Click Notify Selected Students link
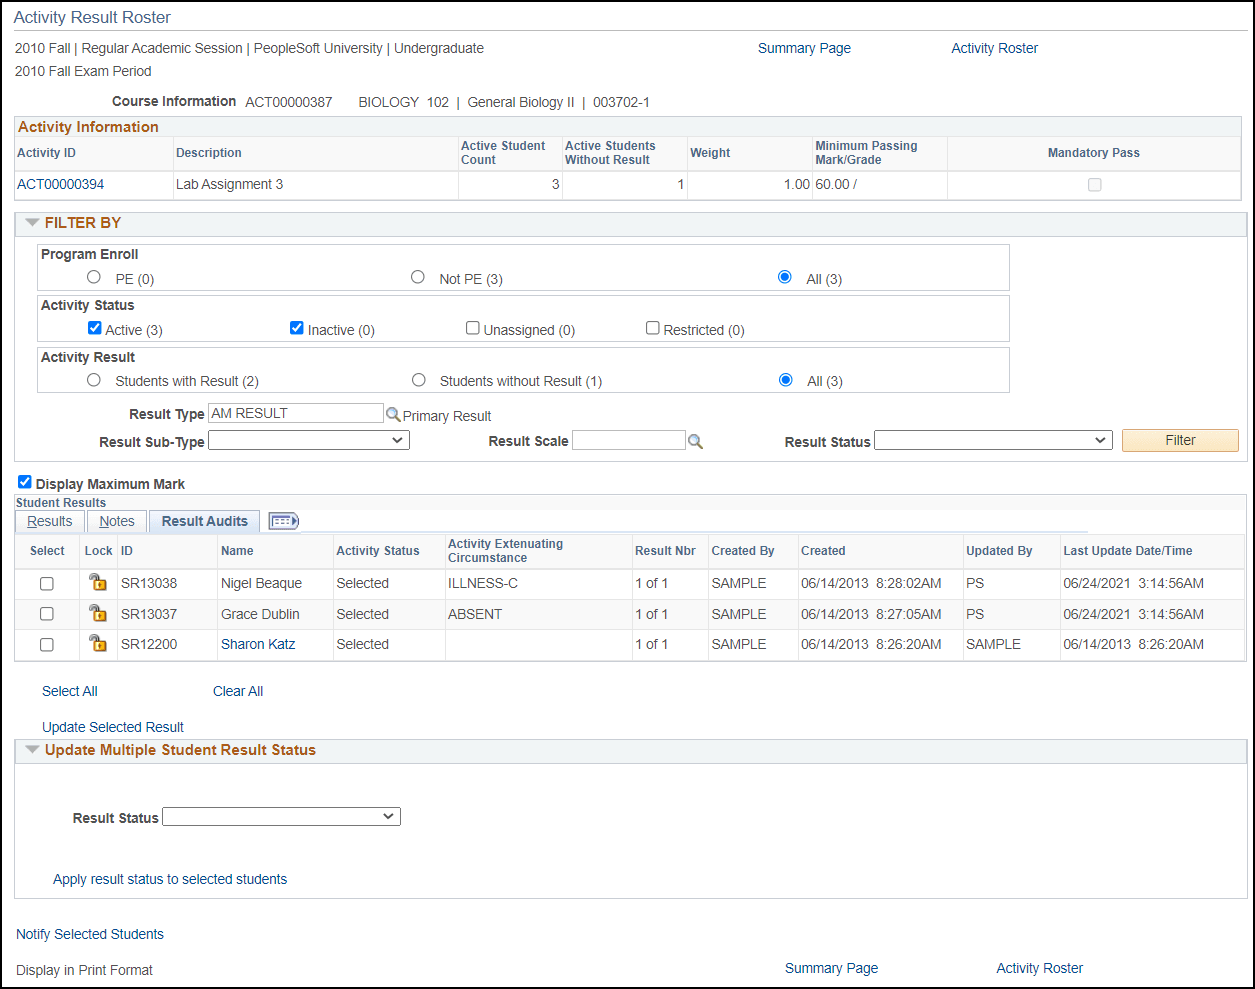Image resolution: width=1255 pixels, height=989 pixels. pos(90,934)
